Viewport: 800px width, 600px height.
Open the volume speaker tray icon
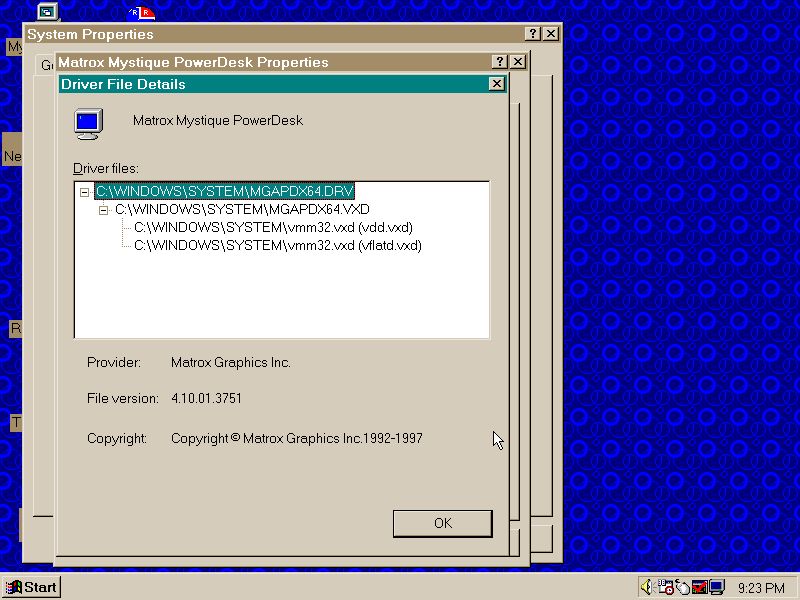646,587
